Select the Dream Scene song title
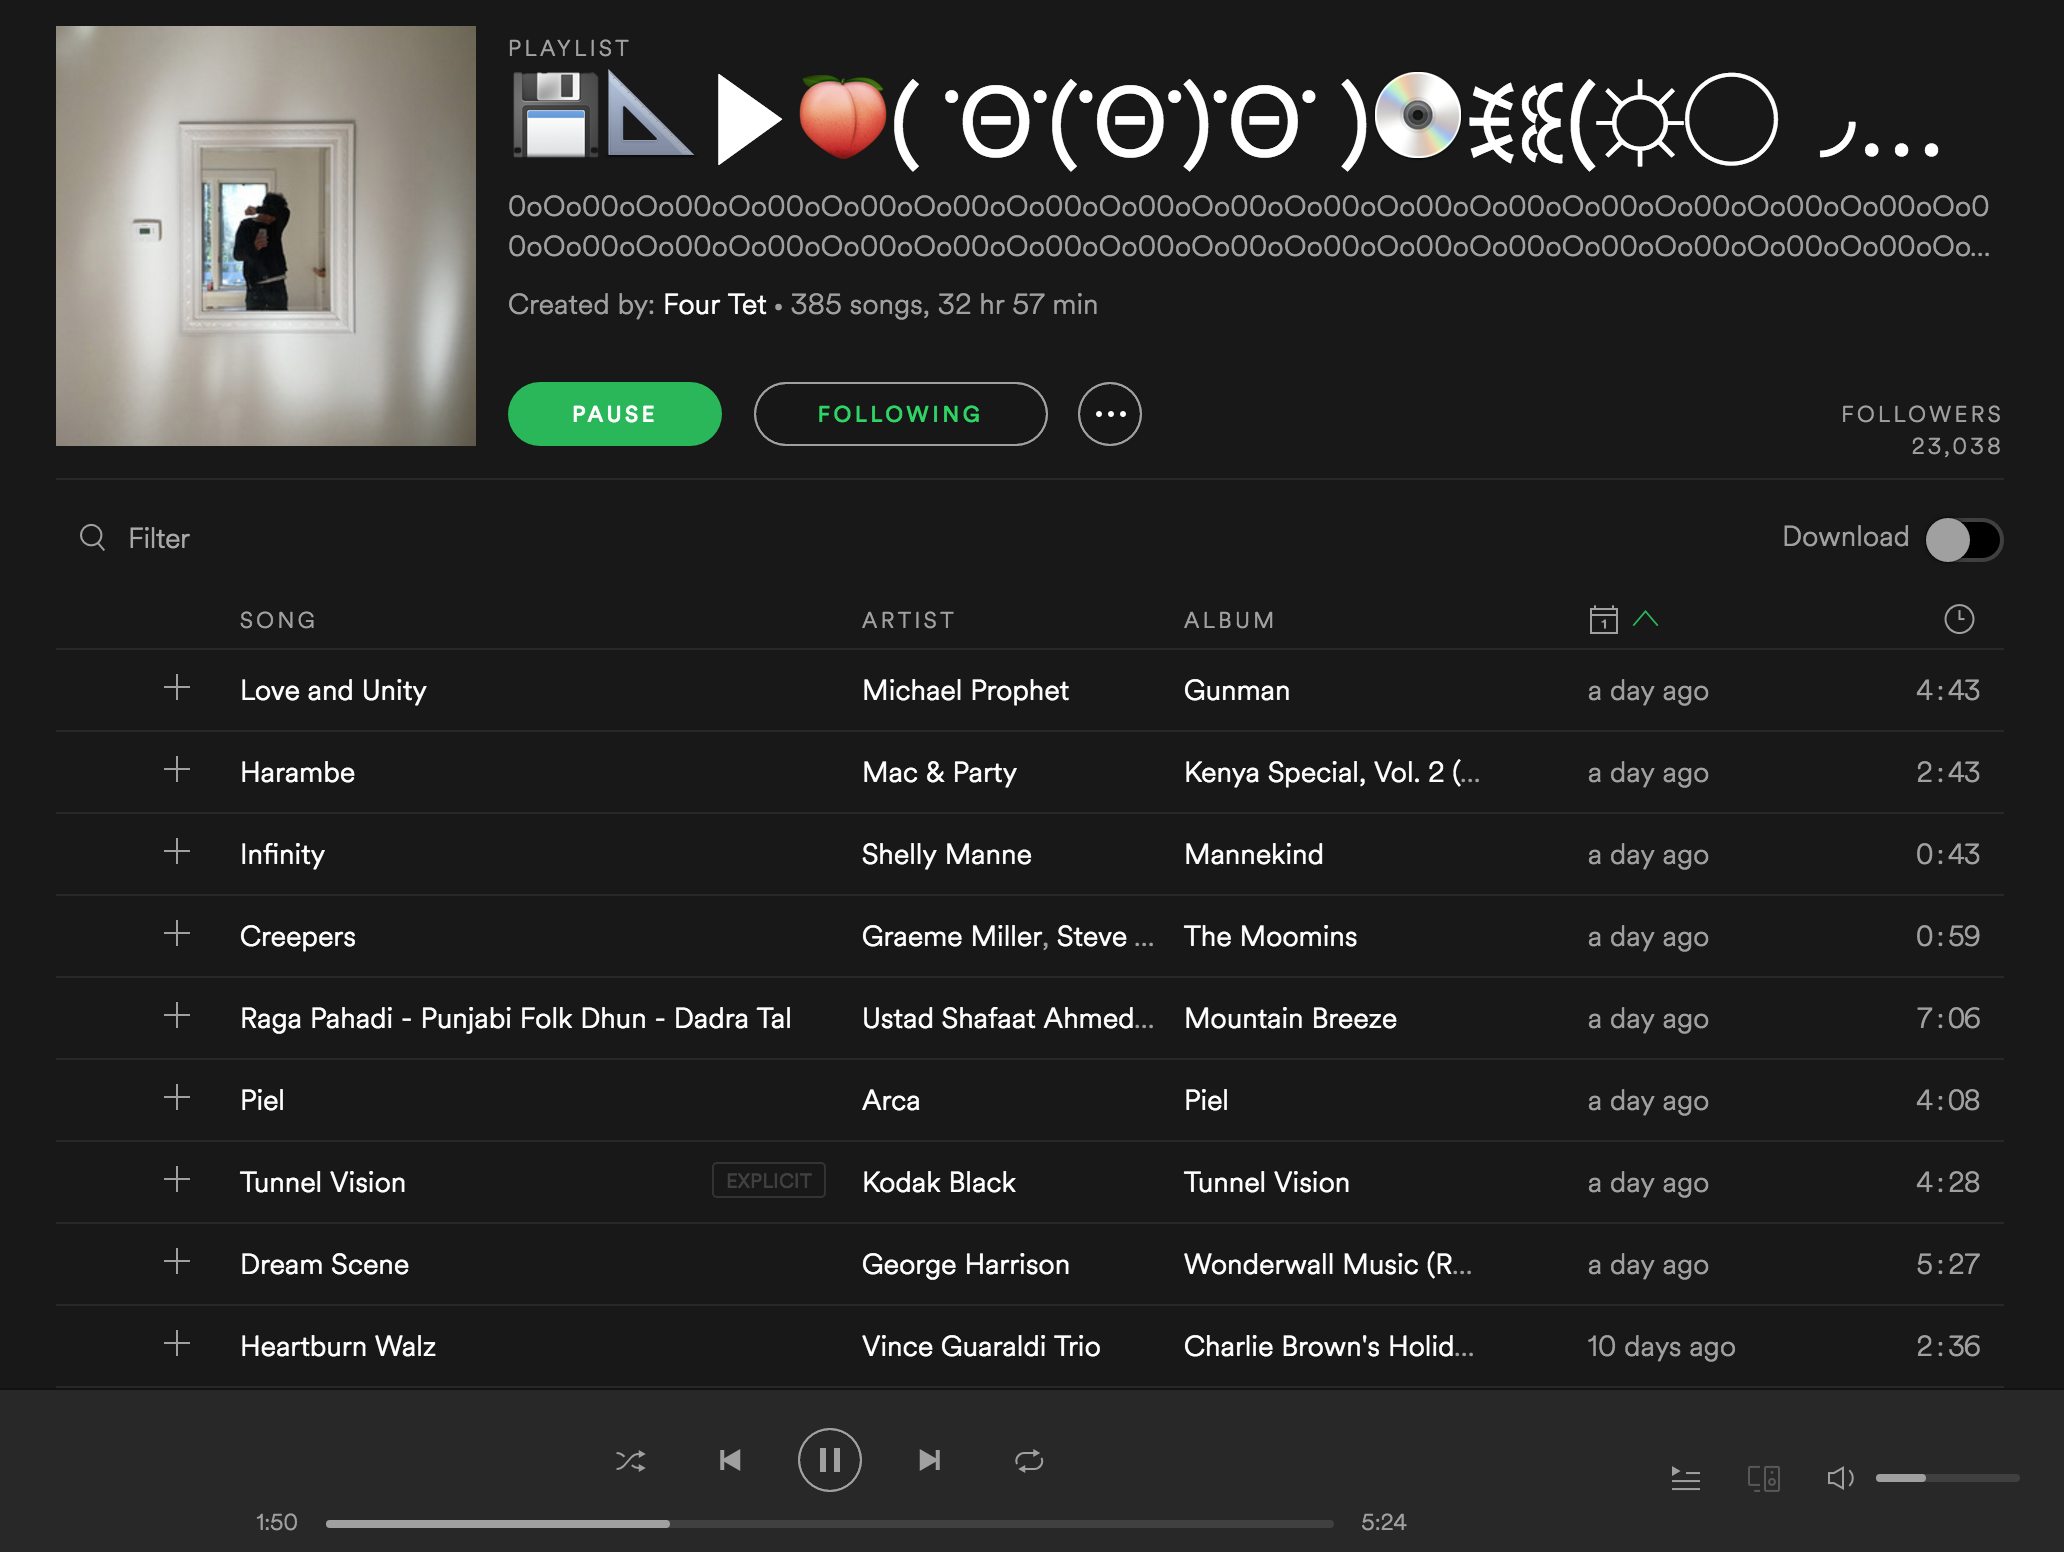This screenshot has width=2064, height=1552. tap(324, 1264)
